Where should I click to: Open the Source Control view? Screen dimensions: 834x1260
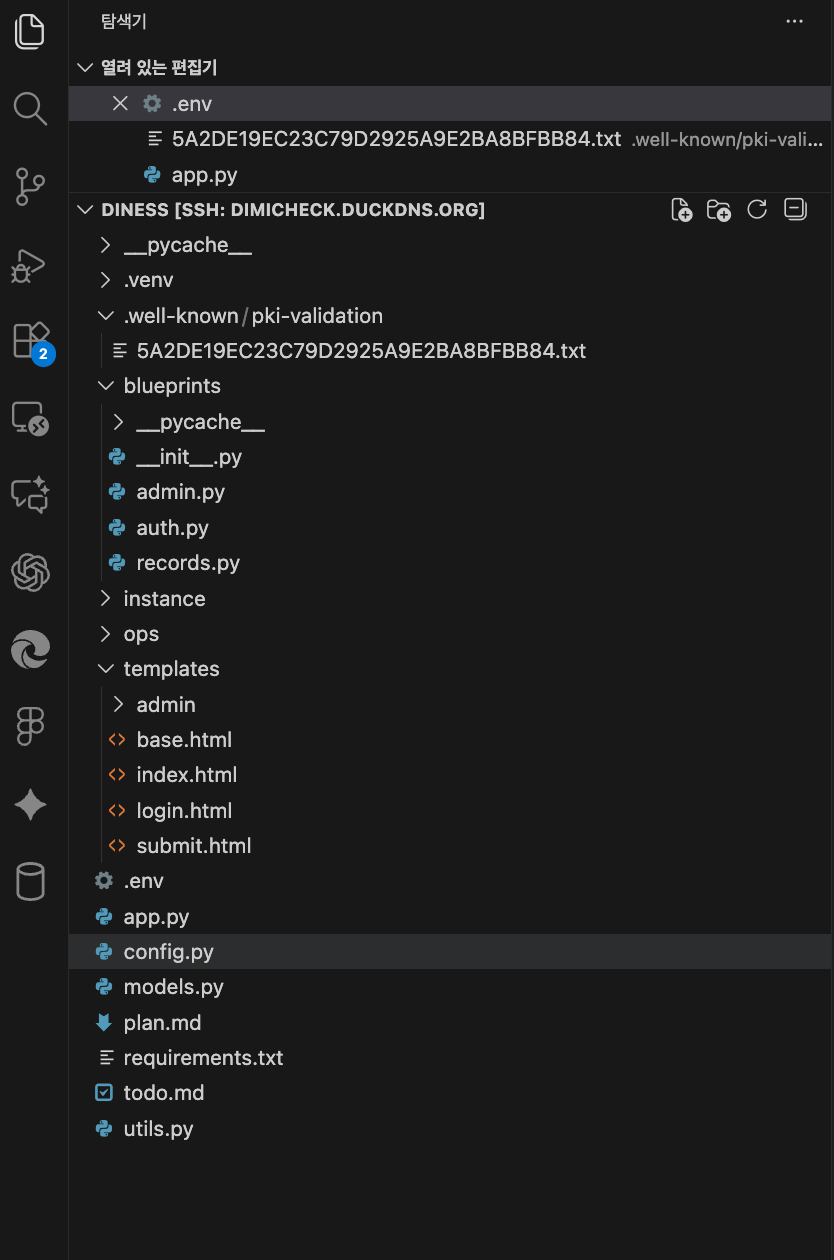click(x=30, y=186)
